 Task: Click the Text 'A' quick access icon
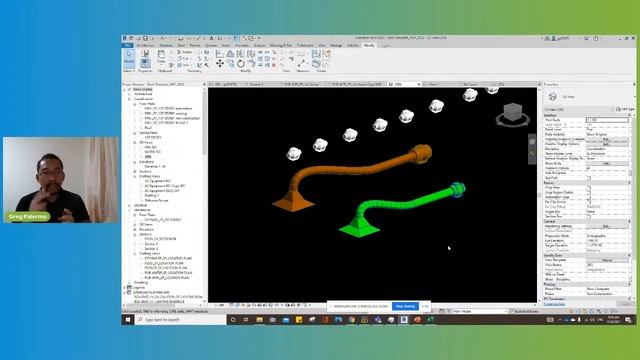211,38
